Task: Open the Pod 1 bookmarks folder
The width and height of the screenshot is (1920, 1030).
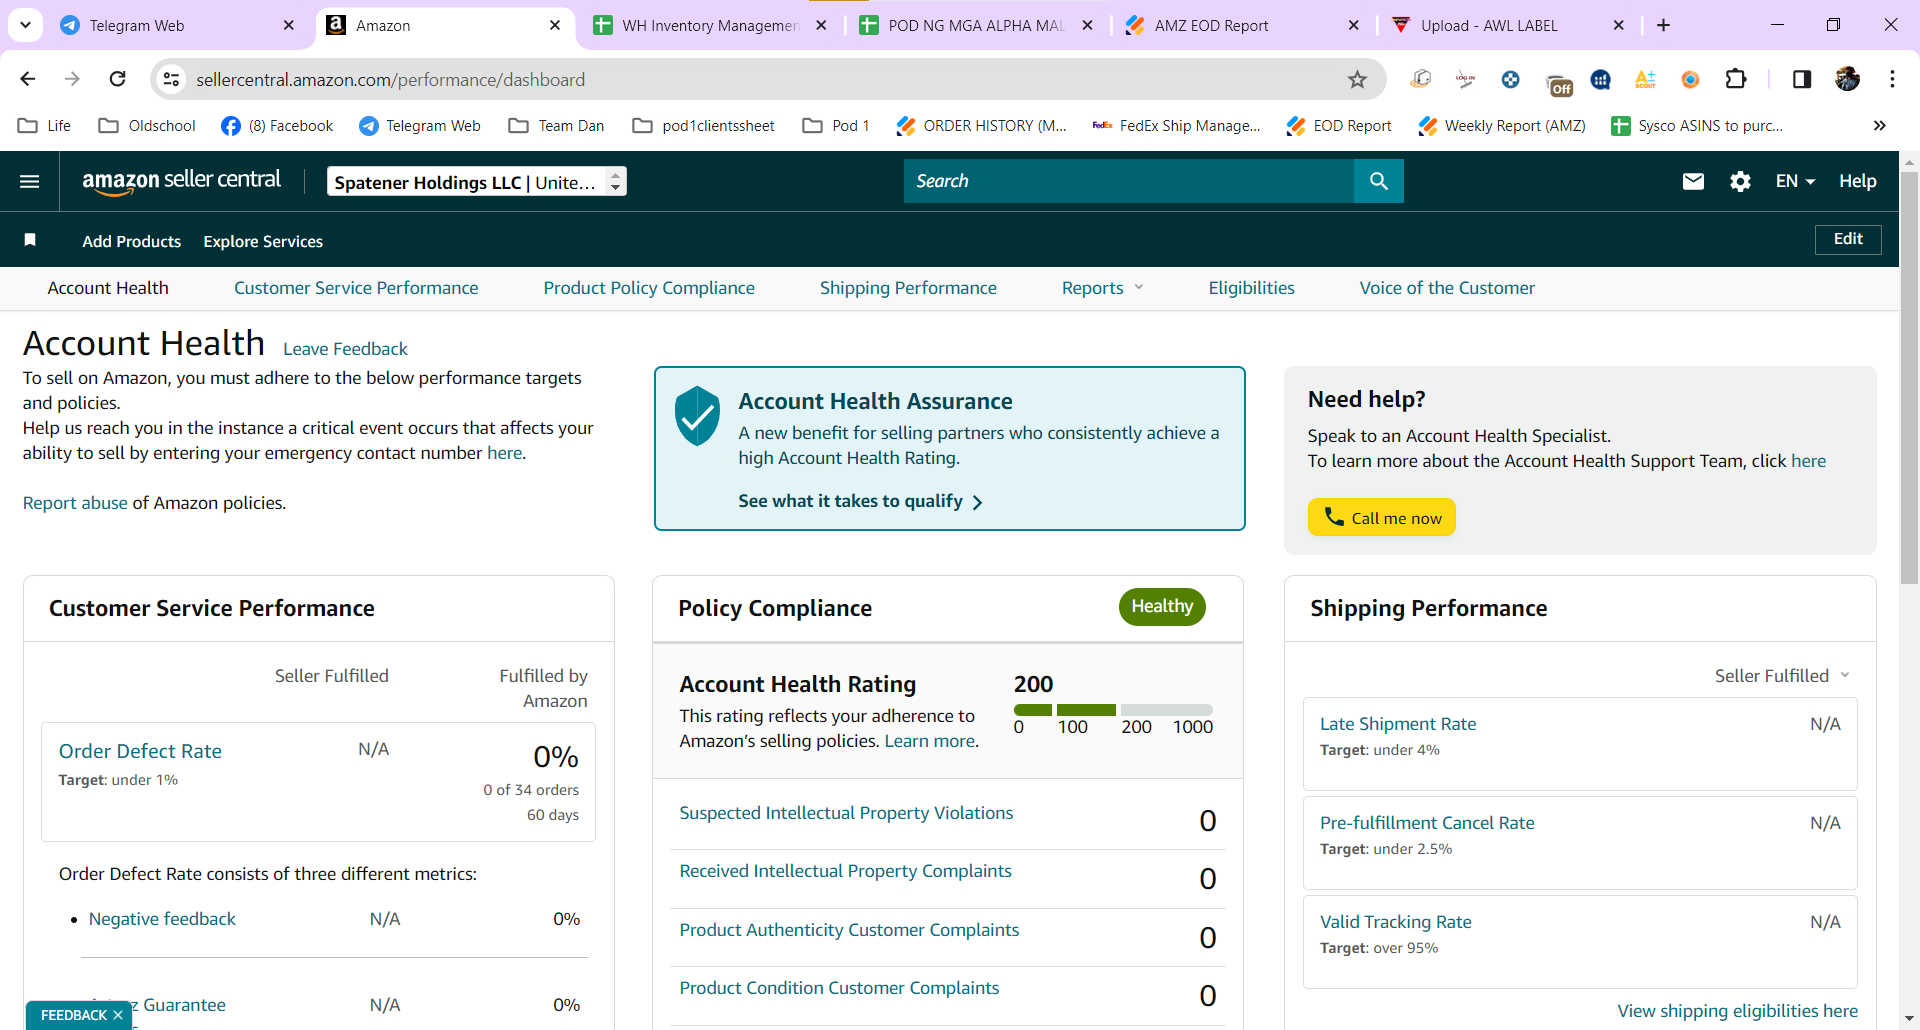Action: coord(836,125)
